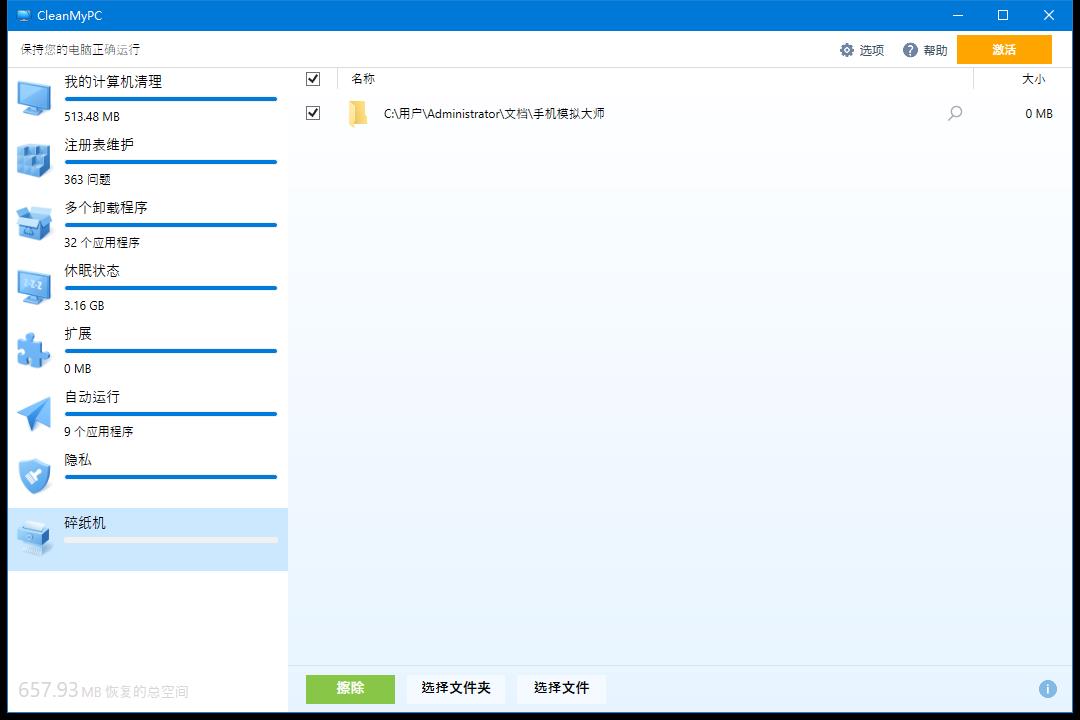Click the registry cubes icon for 注册表维护
1080x720 pixels.
coord(34,161)
